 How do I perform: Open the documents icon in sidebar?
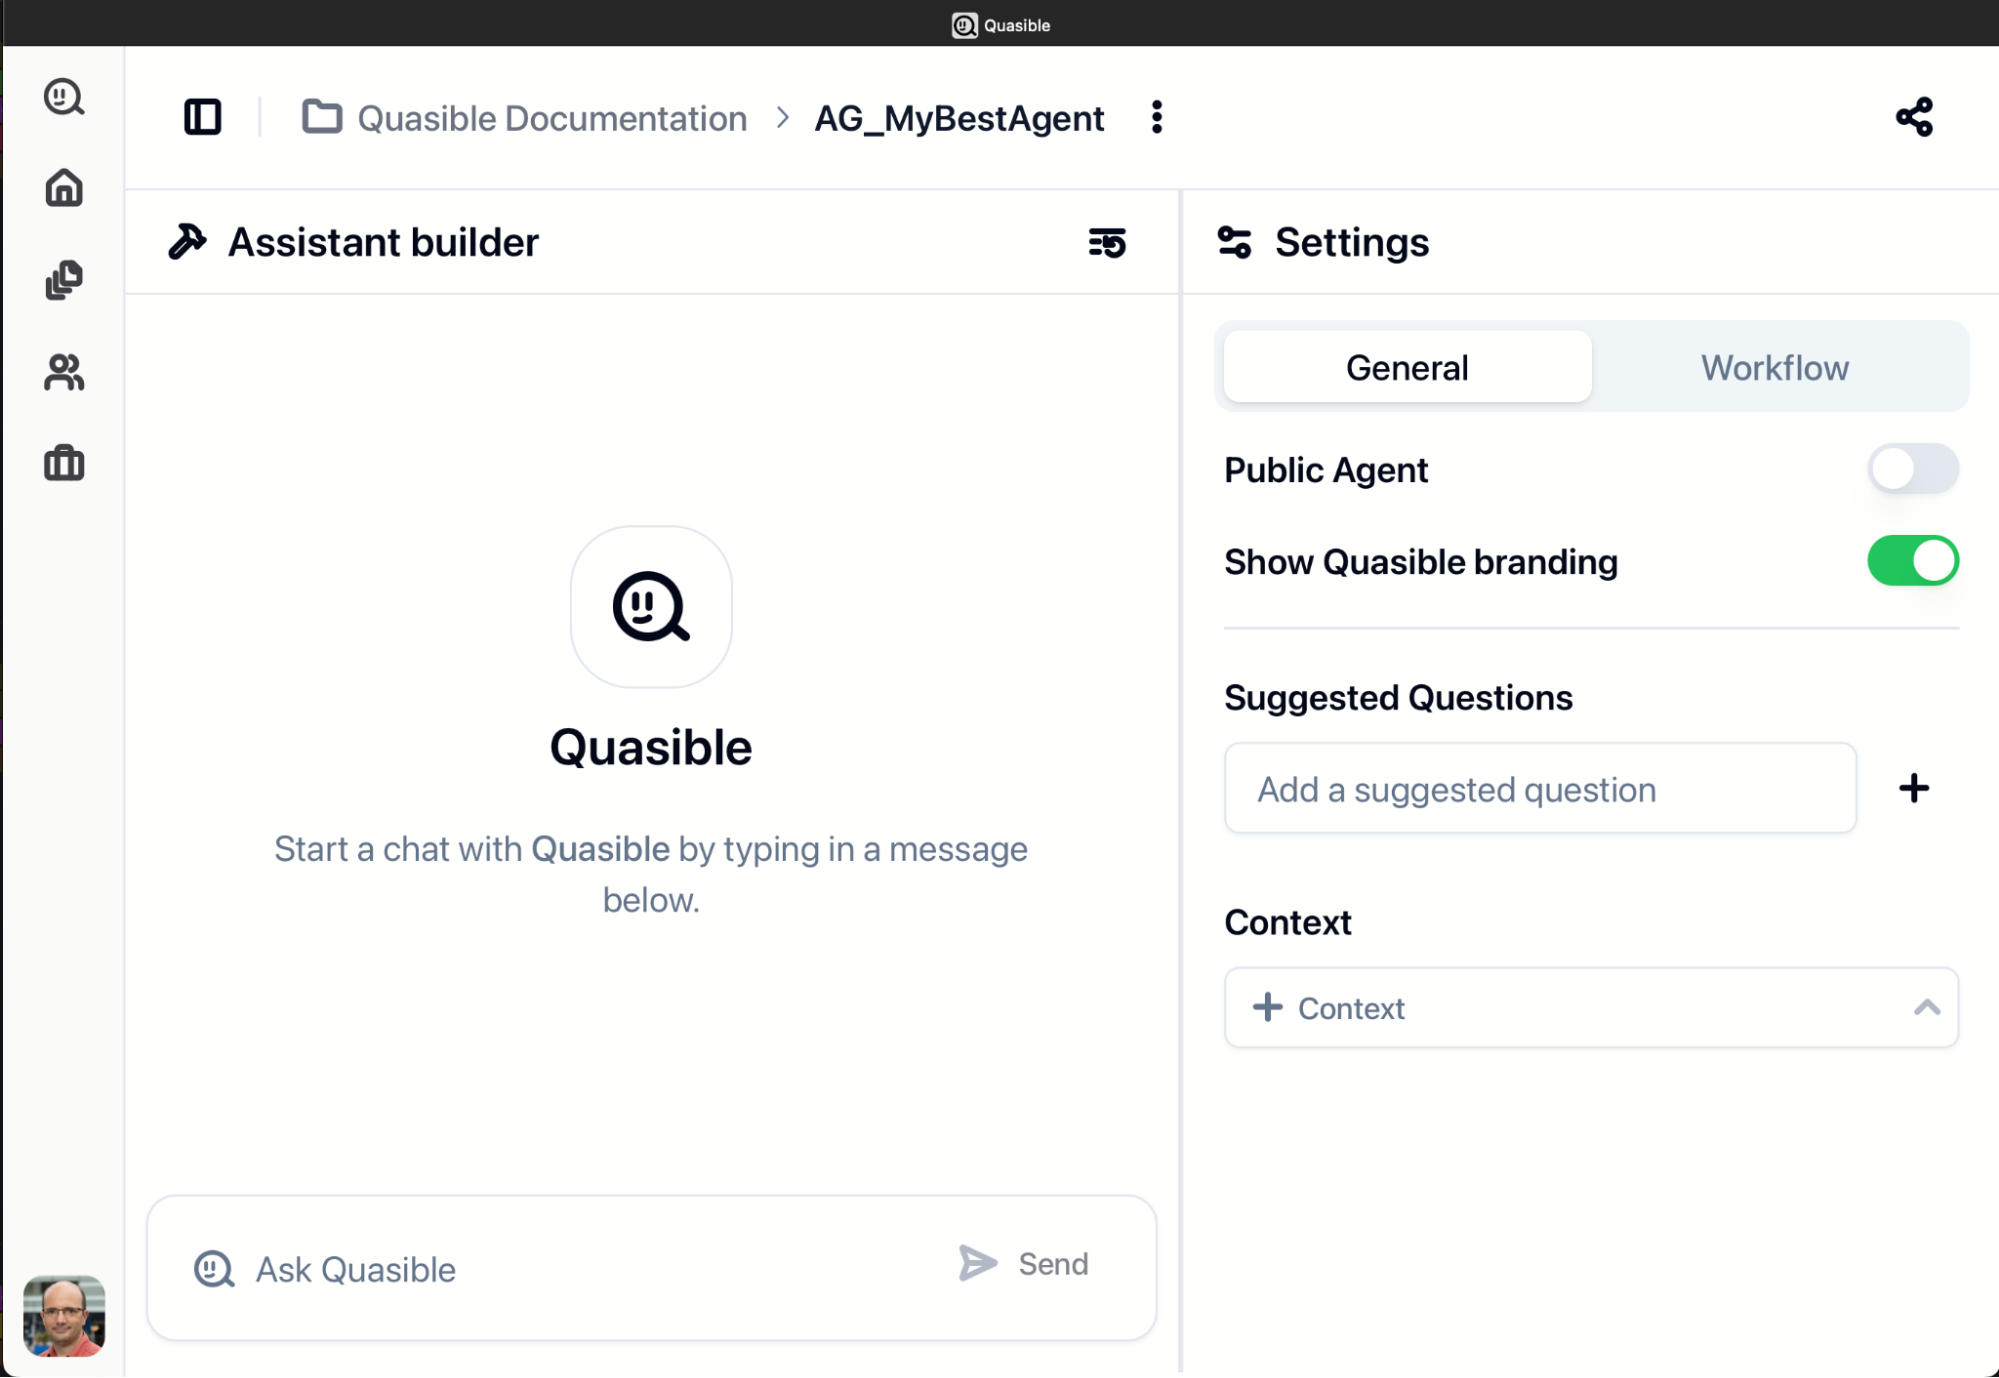coord(64,280)
